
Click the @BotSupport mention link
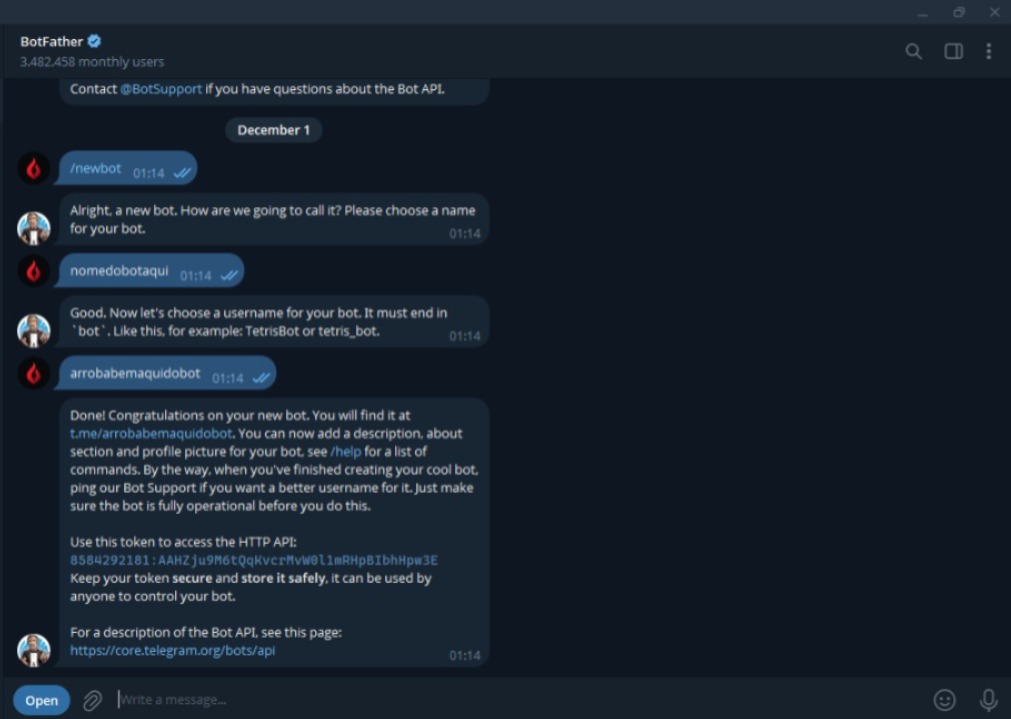point(161,89)
